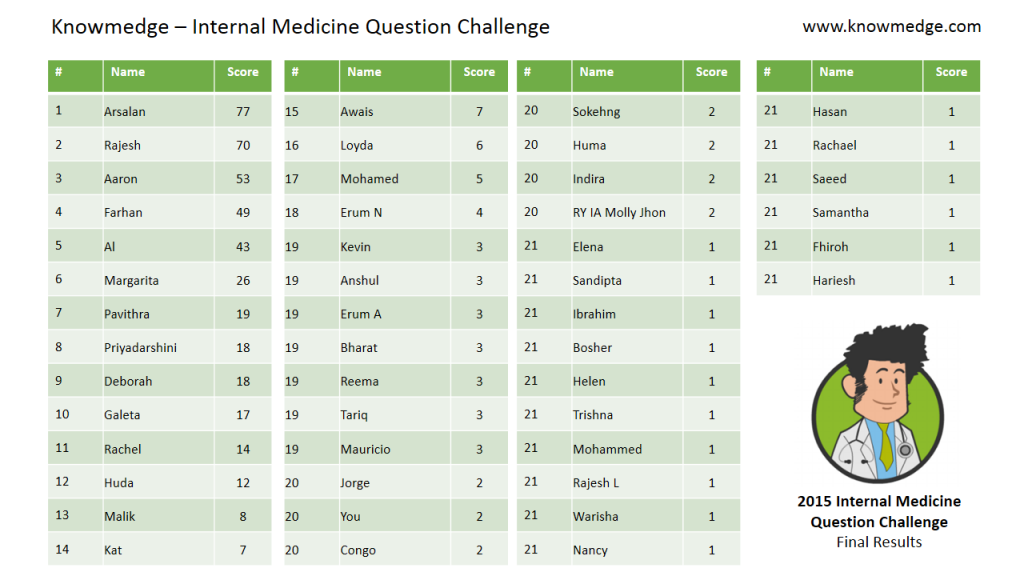Click Rajesh's score of 70
Image resolution: width=1024 pixels, height=576 pixels.
[x=243, y=145]
